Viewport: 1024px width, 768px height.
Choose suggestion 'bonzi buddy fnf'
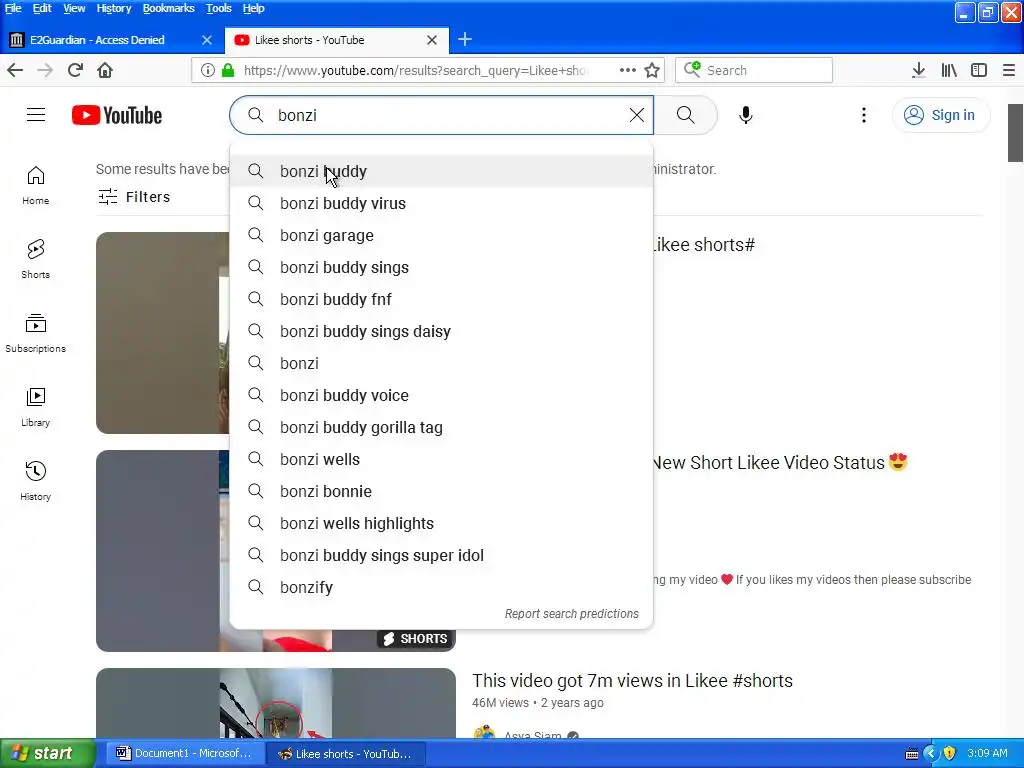point(441,299)
